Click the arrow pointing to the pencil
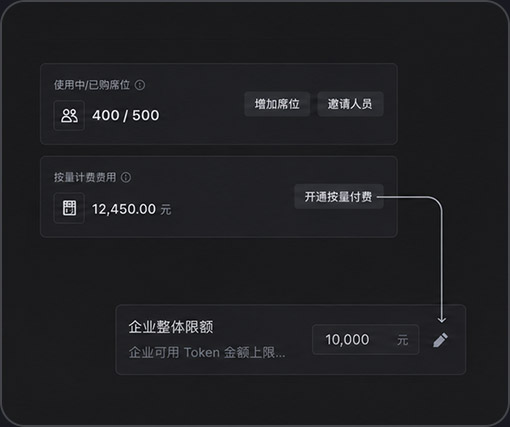Viewport: 510px width, 427px height. (x=442, y=260)
